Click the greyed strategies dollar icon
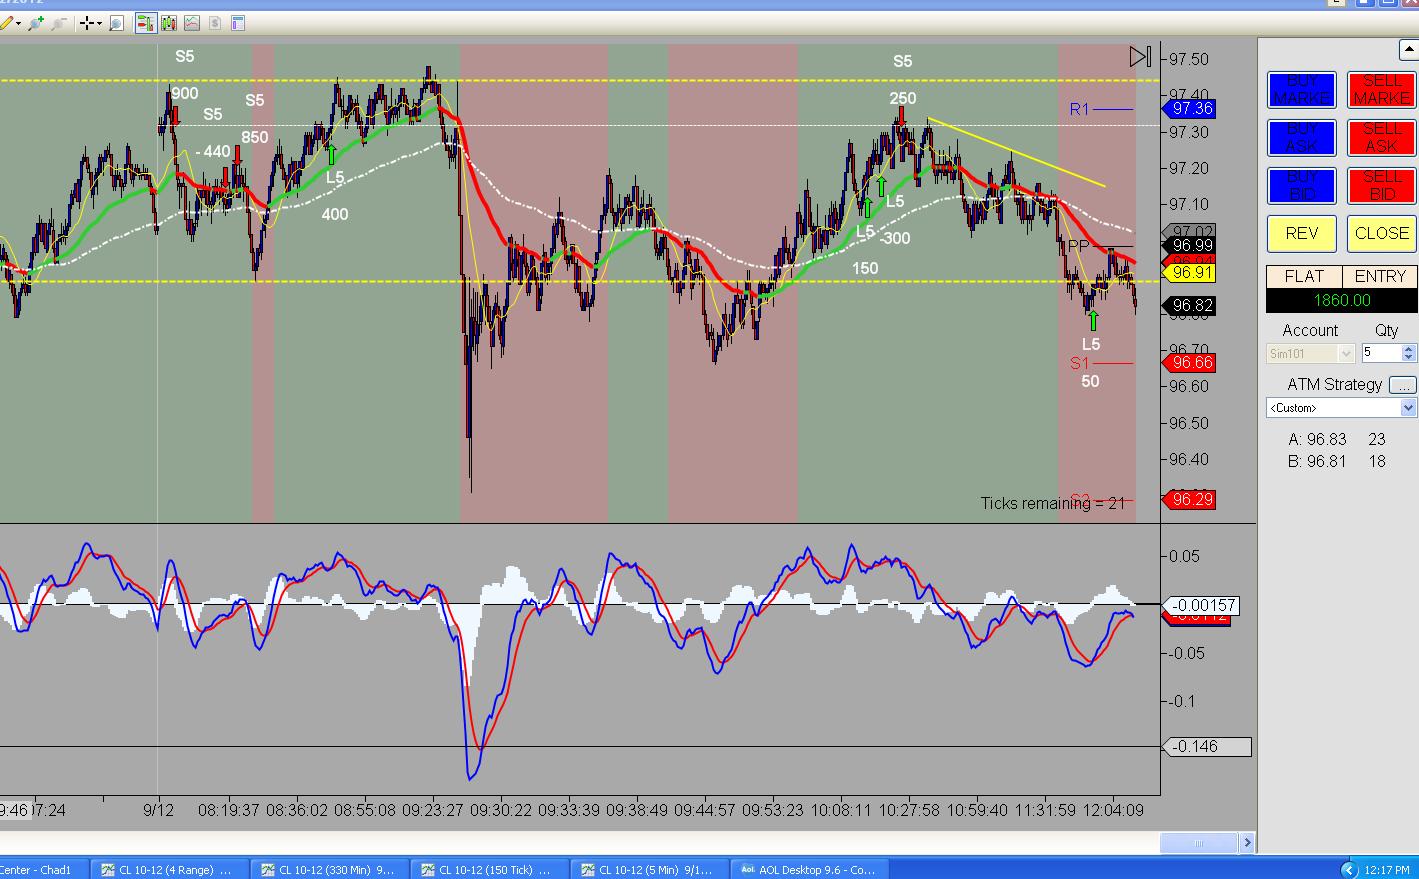This screenshot has width=1419, height=879. 214,22
